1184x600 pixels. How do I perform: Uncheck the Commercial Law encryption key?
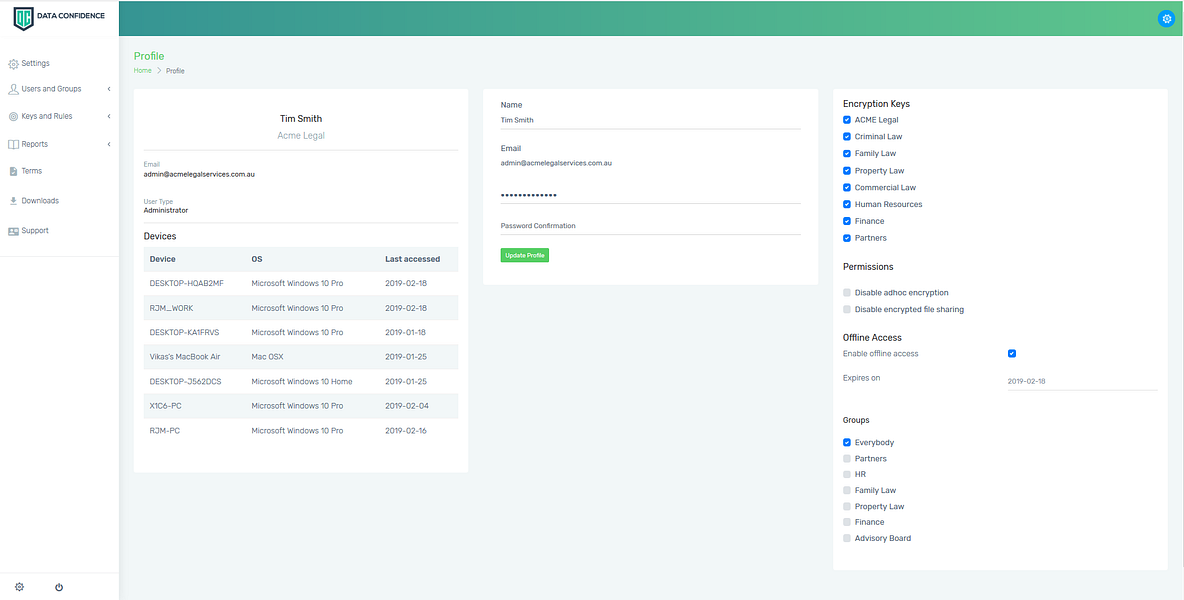pyautogui.click(x=846, y=187)
